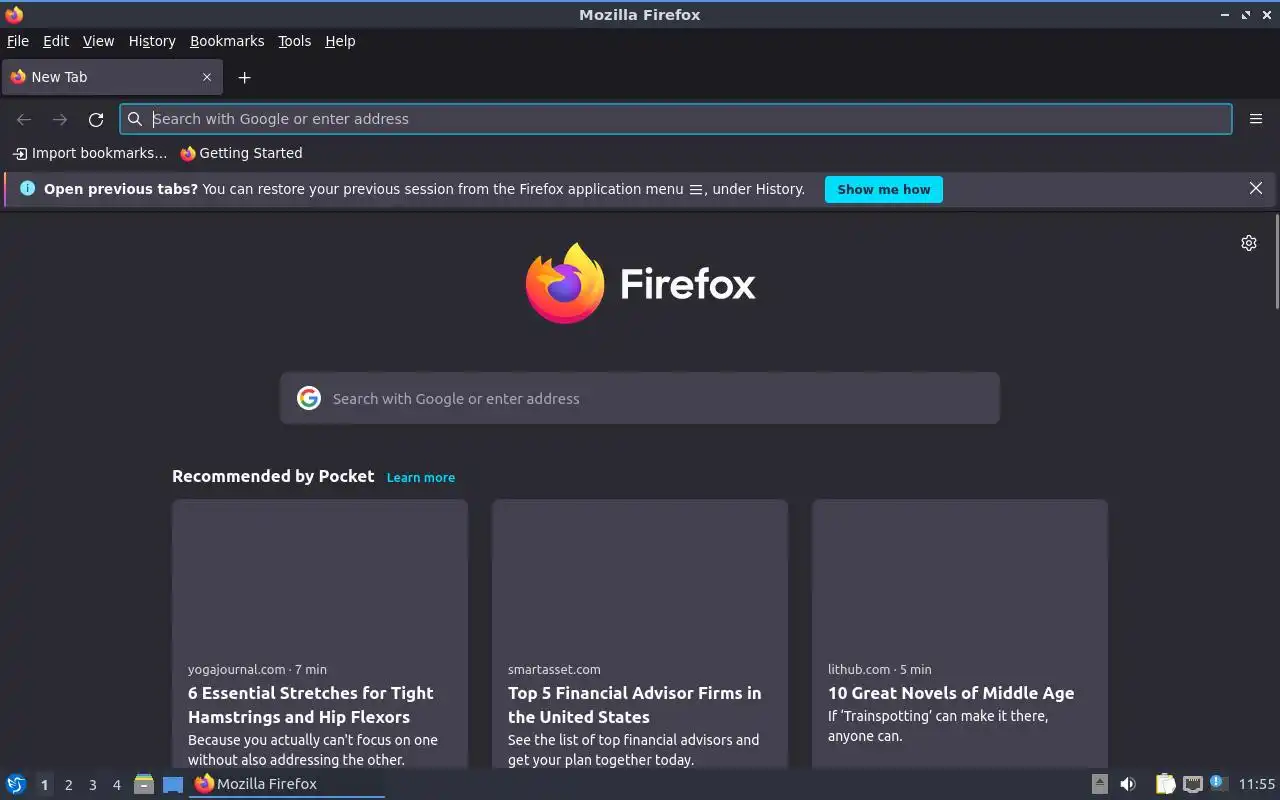The image size is (1280, 800).
Task: Click the forward navigation arrow
Action: [60, 119]
